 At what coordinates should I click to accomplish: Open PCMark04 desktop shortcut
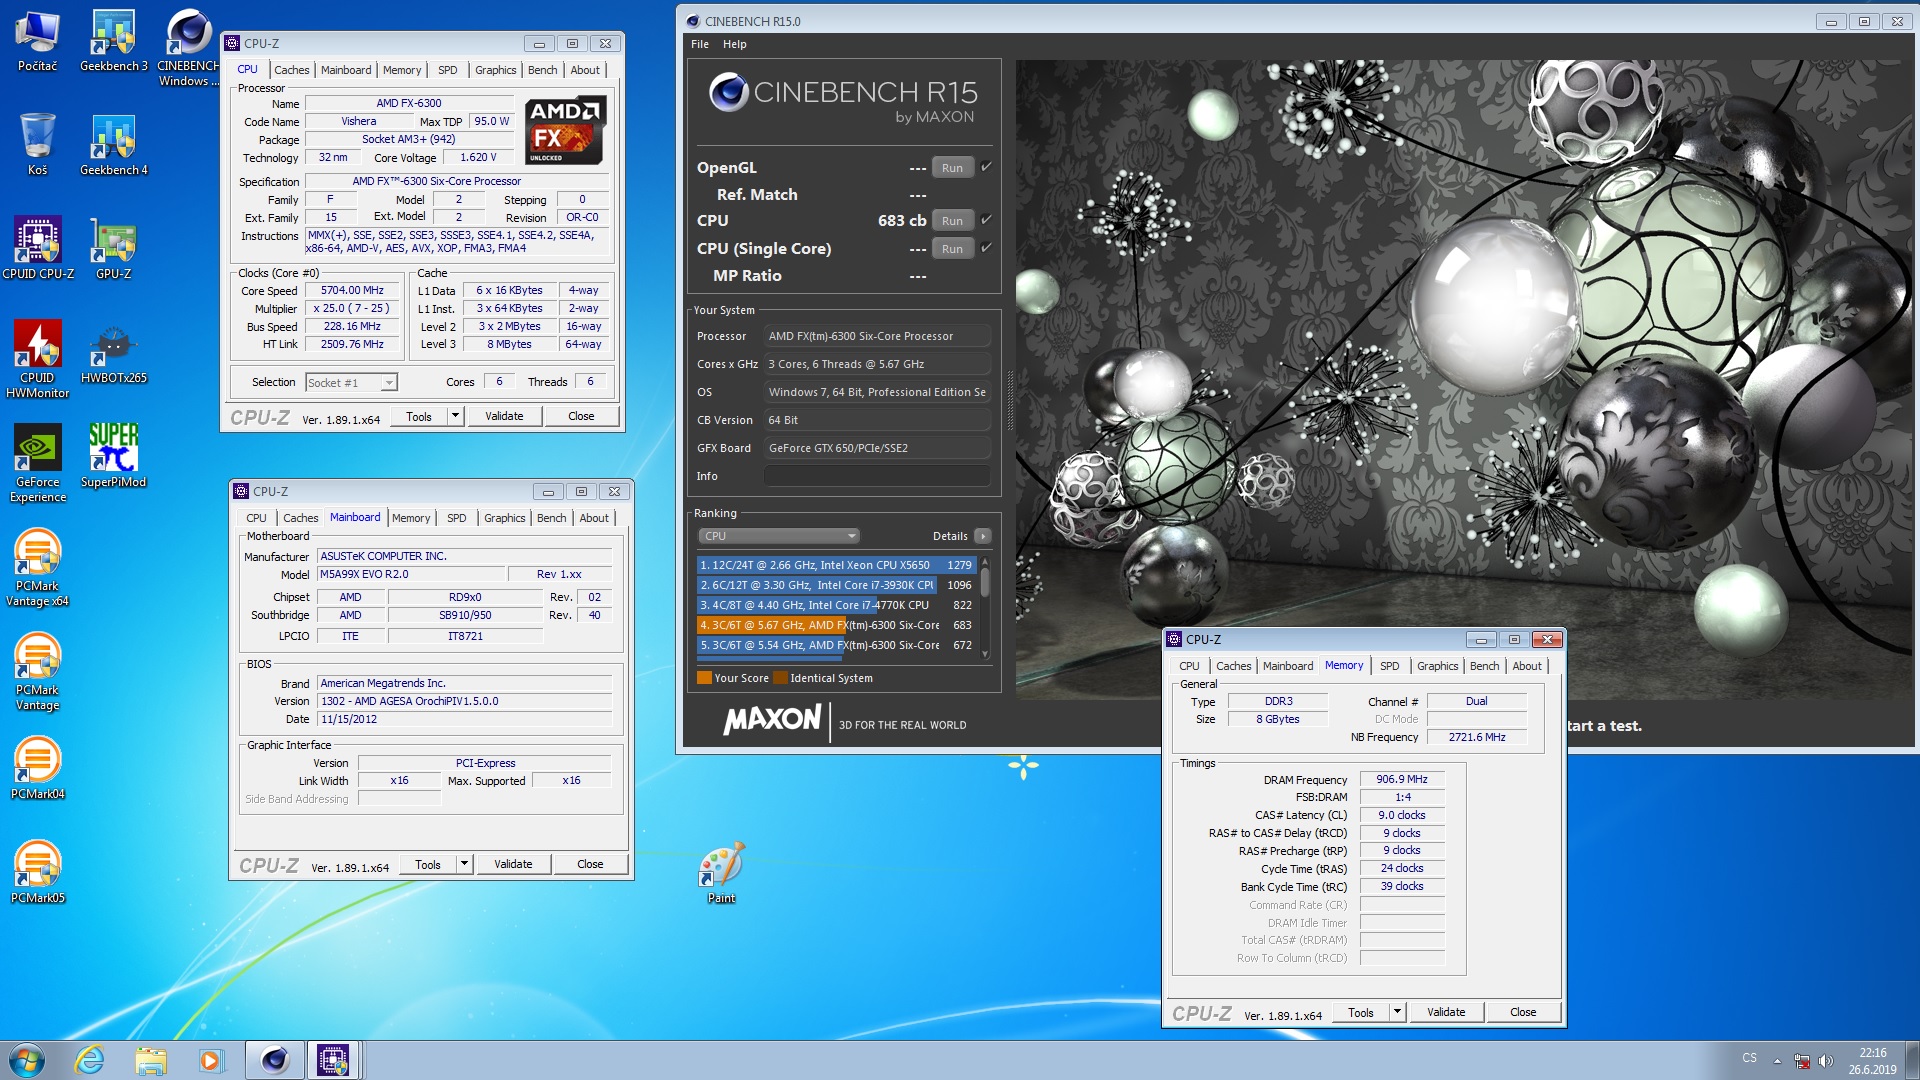click(x=37, y=768)
